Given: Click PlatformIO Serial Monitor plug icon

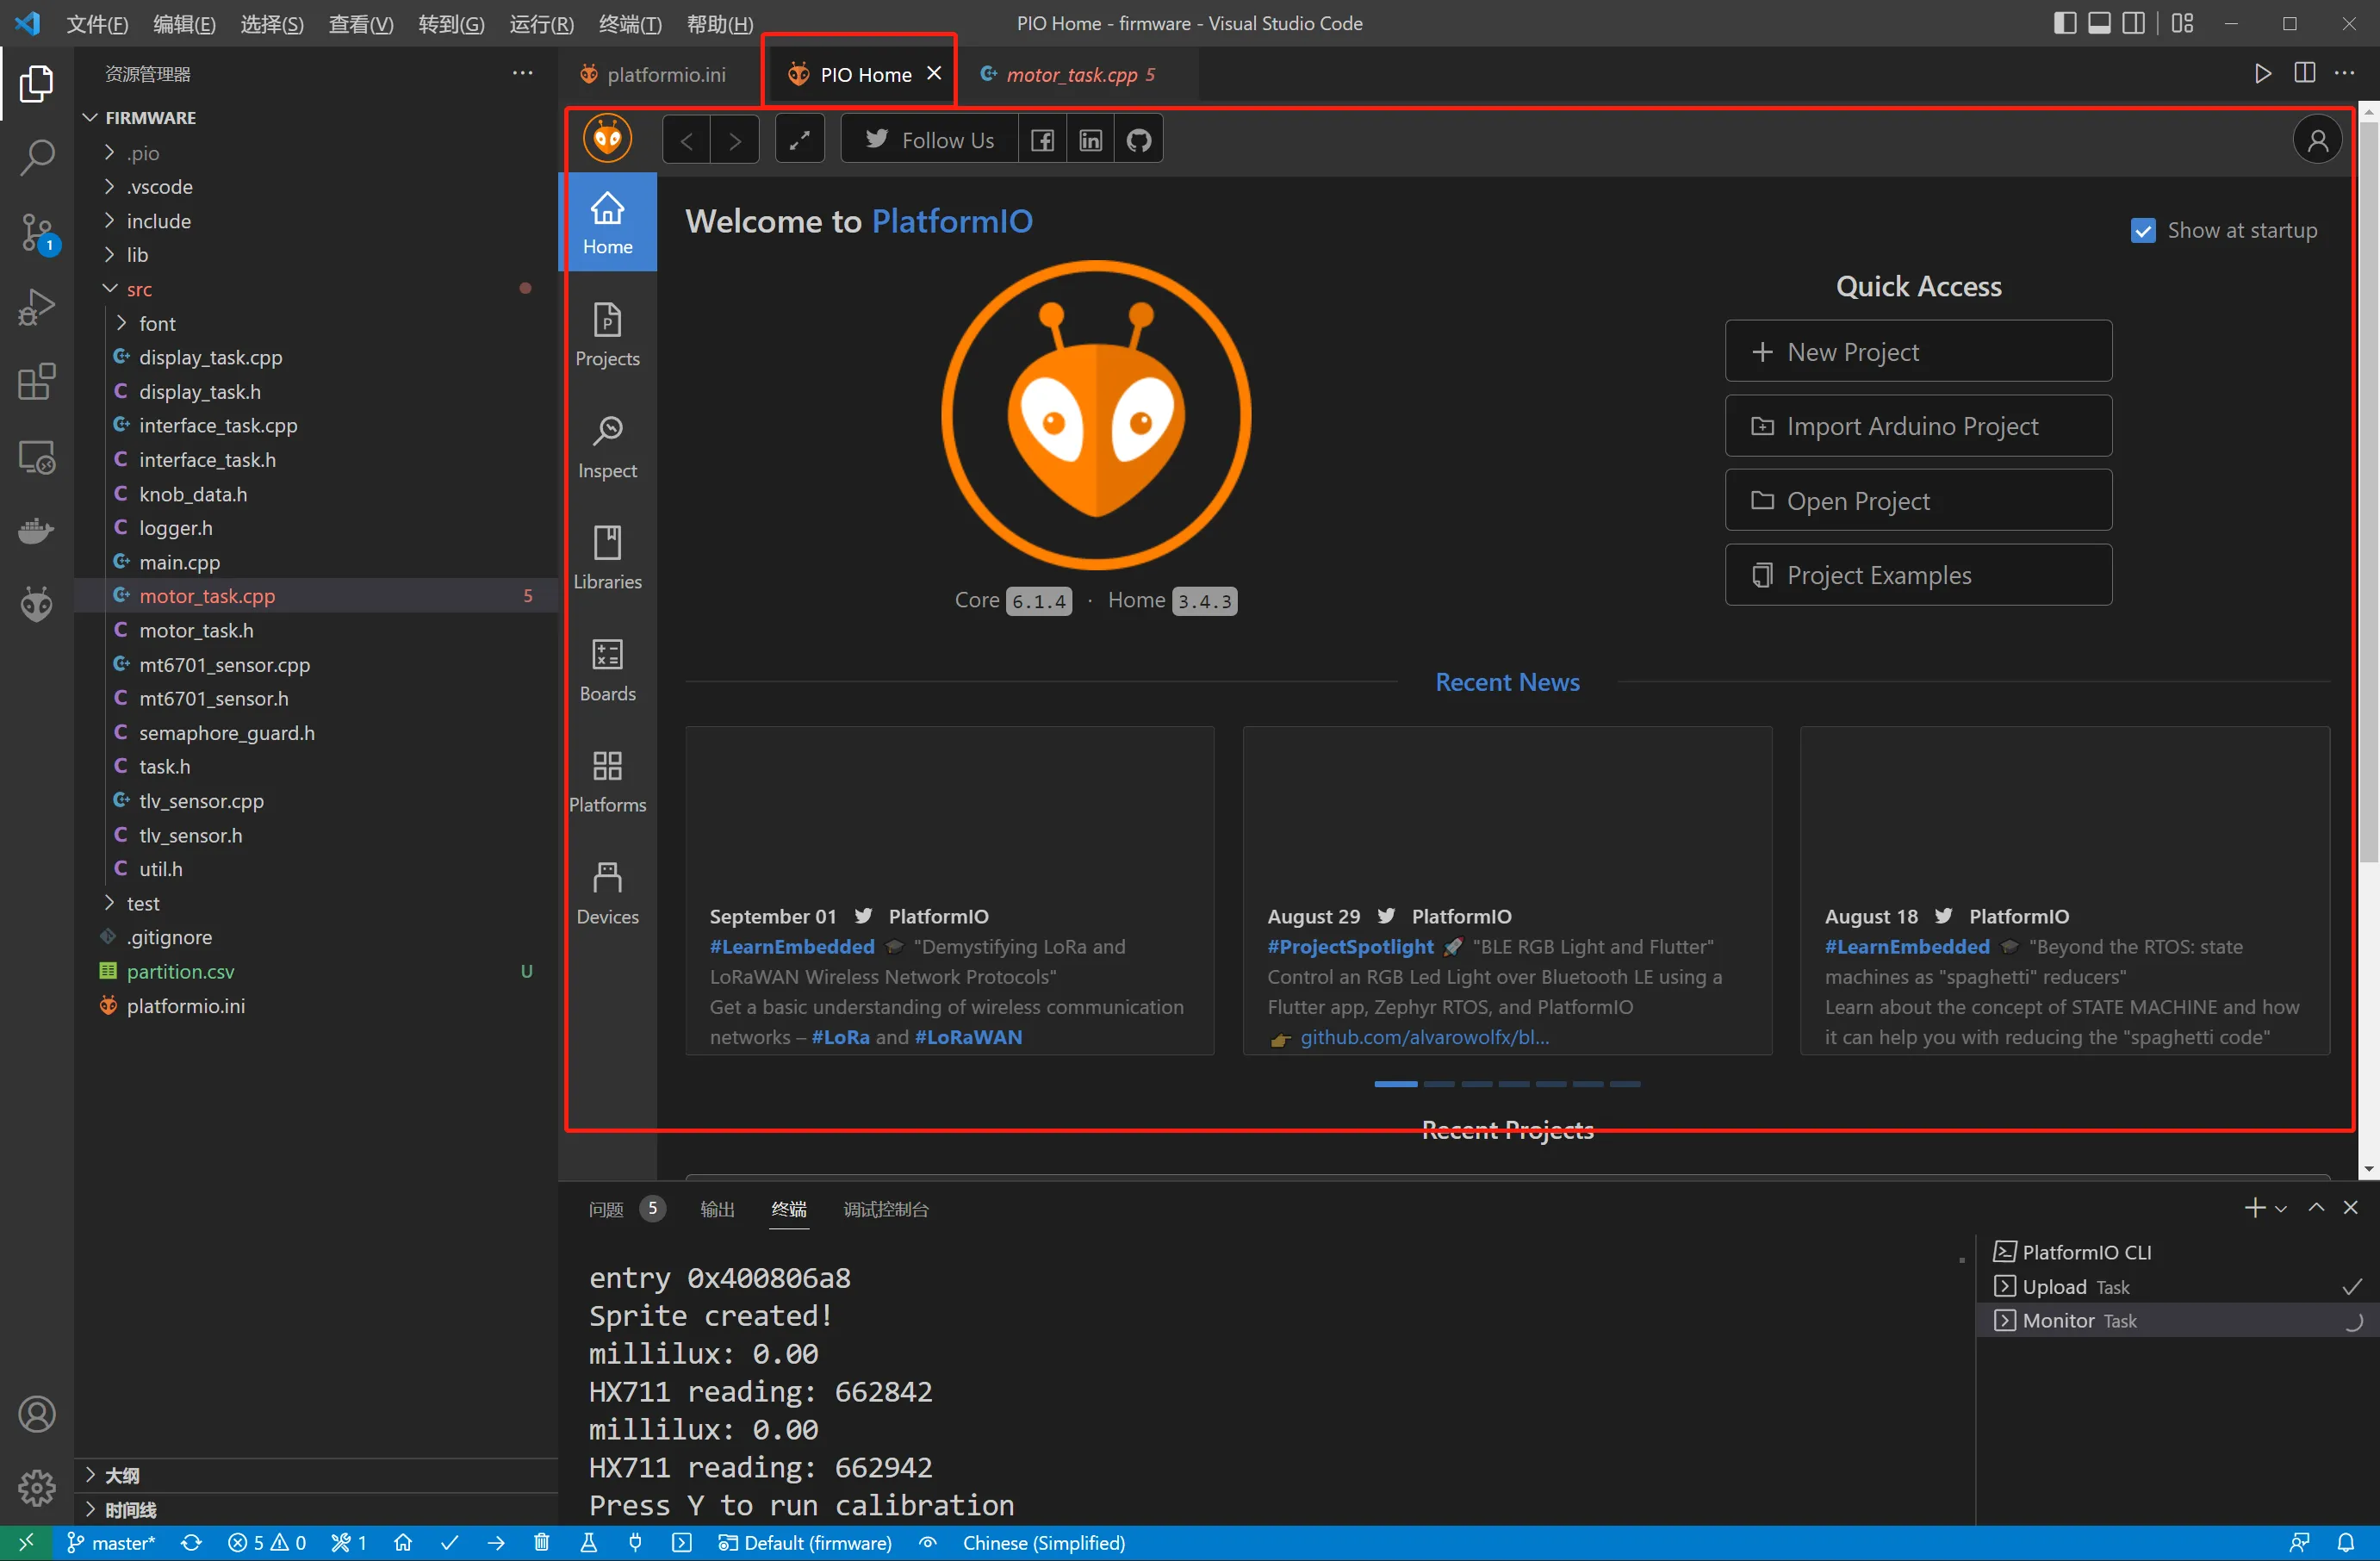Looking at the screenshot, I should tap(635, 1543).
